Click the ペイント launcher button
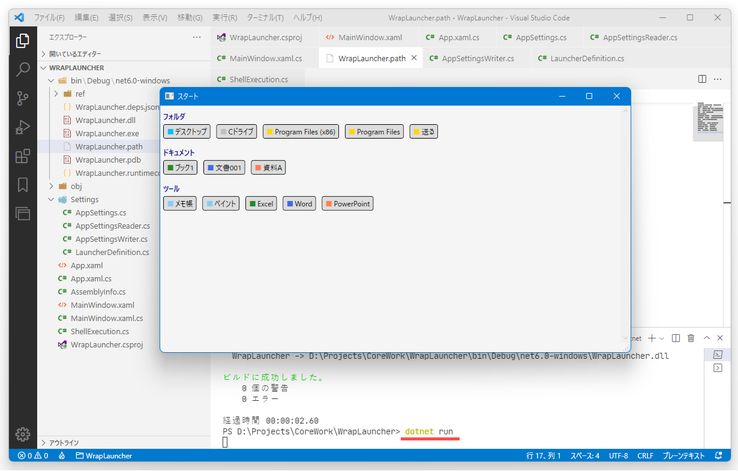 tap(221, 204)
